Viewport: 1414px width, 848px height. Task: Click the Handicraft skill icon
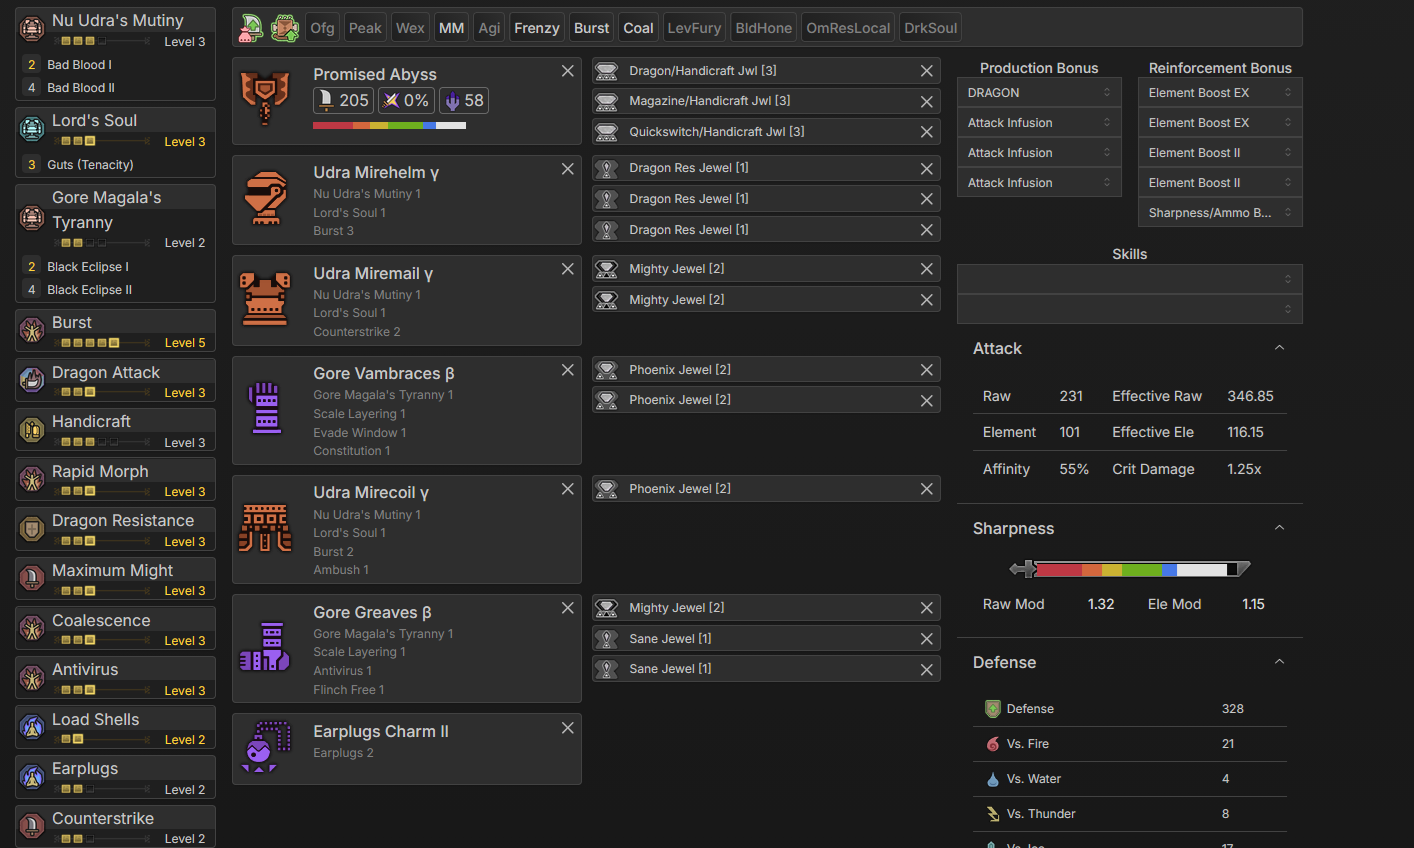pyautogui.click(x=32, y=430)
